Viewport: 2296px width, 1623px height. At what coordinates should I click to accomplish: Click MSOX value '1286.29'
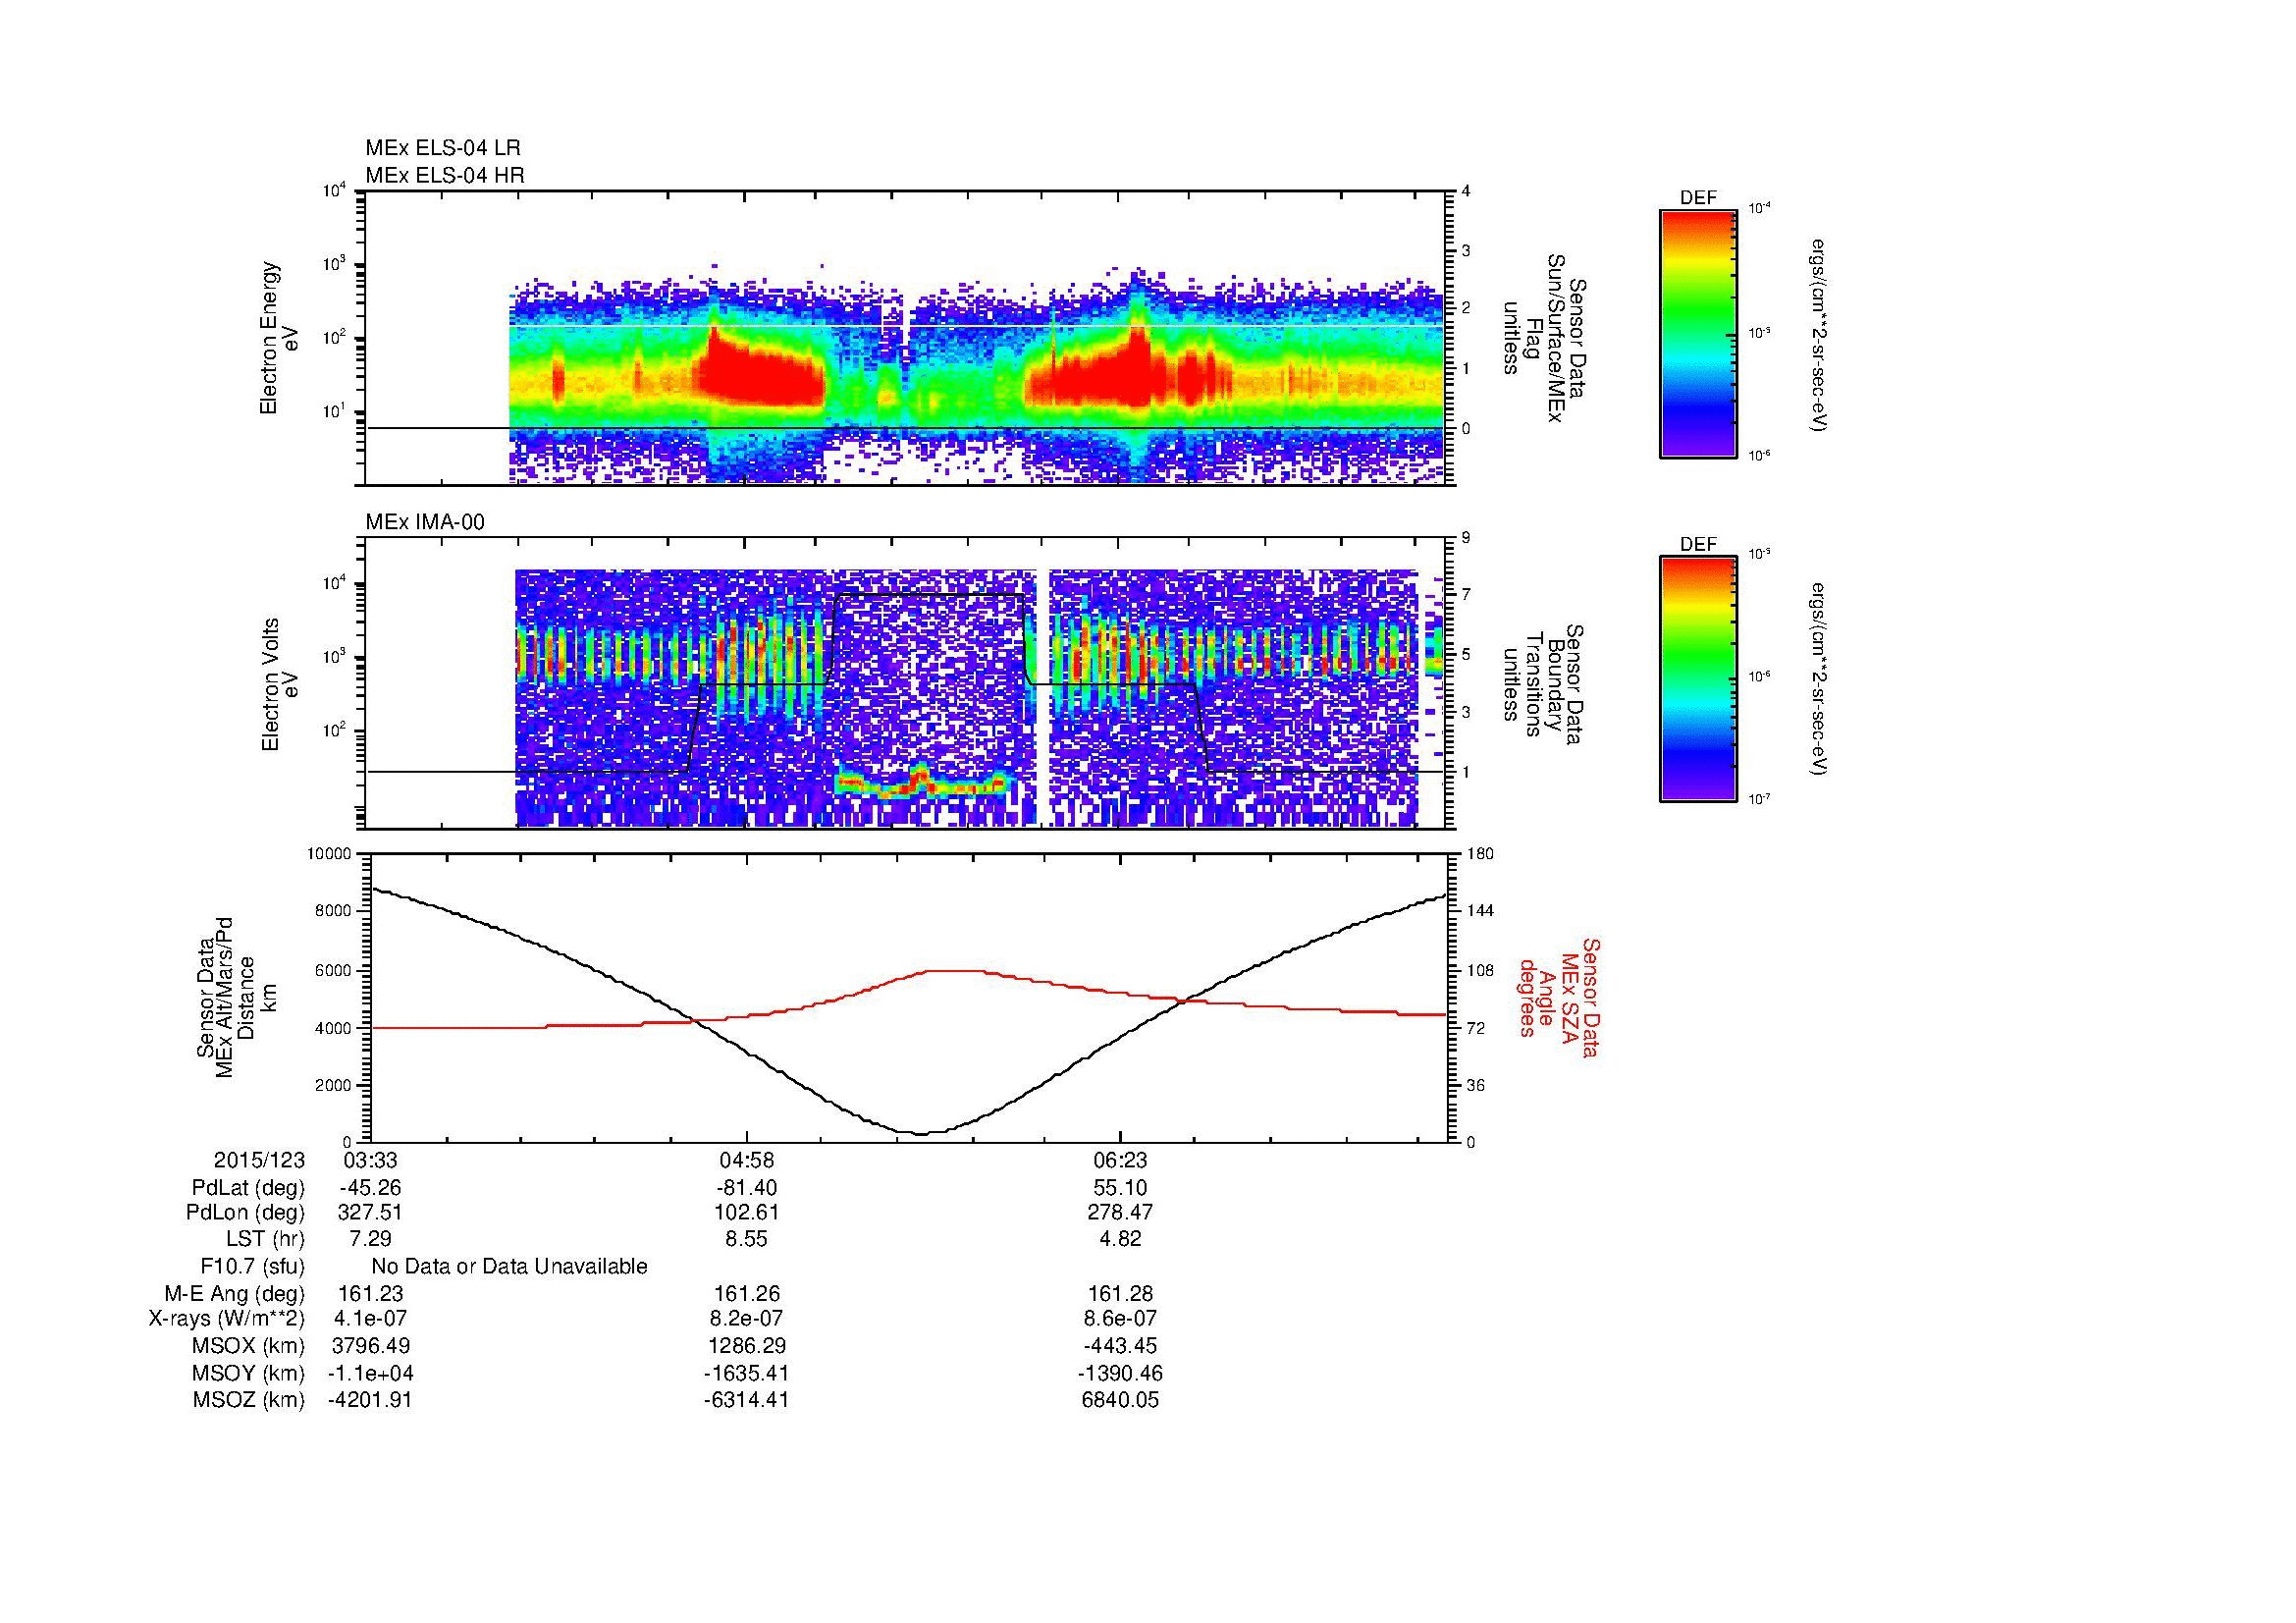click(746, 1346)
